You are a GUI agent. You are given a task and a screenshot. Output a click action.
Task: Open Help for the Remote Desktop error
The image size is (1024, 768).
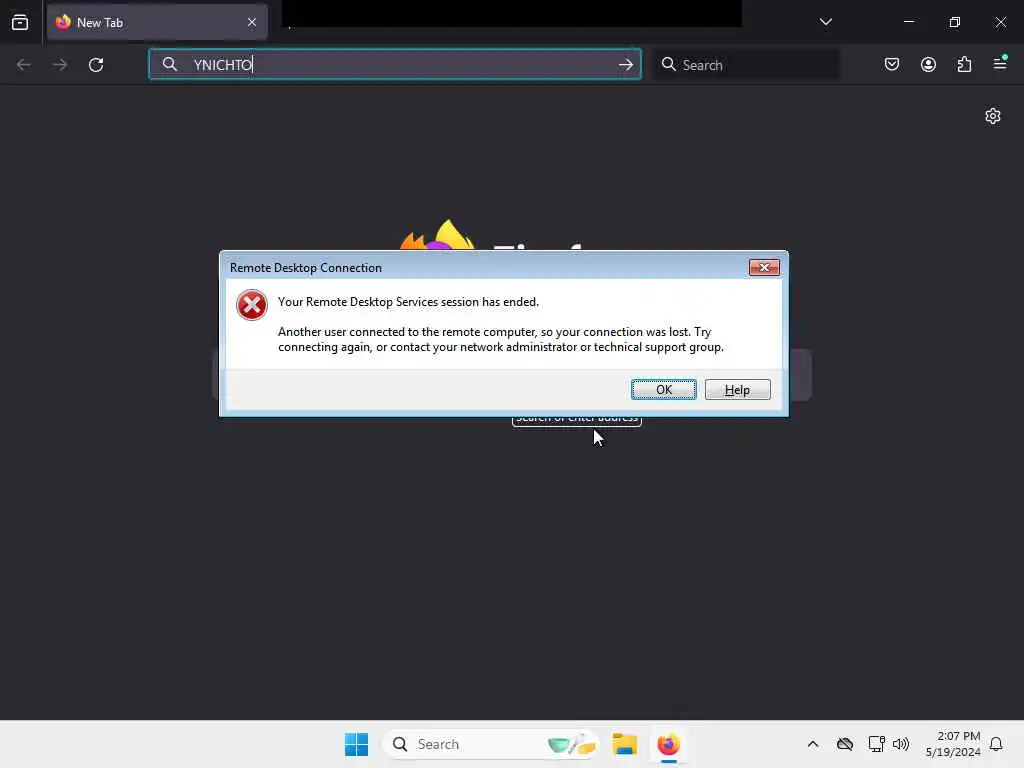click(737, 390)
